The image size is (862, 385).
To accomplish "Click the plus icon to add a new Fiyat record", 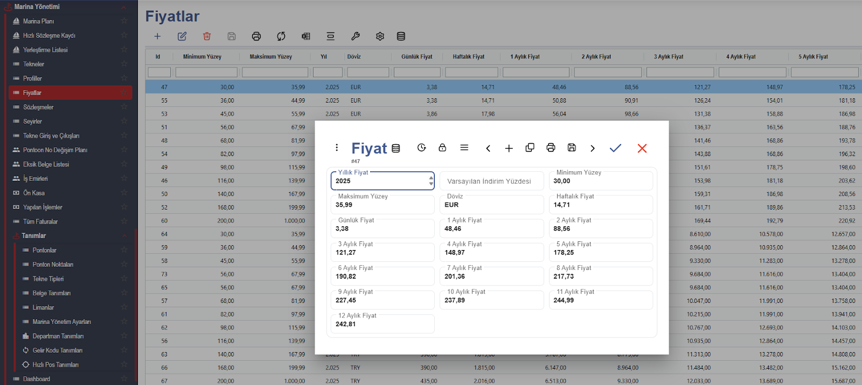I will pyautogui.click(x=509, y=148).
